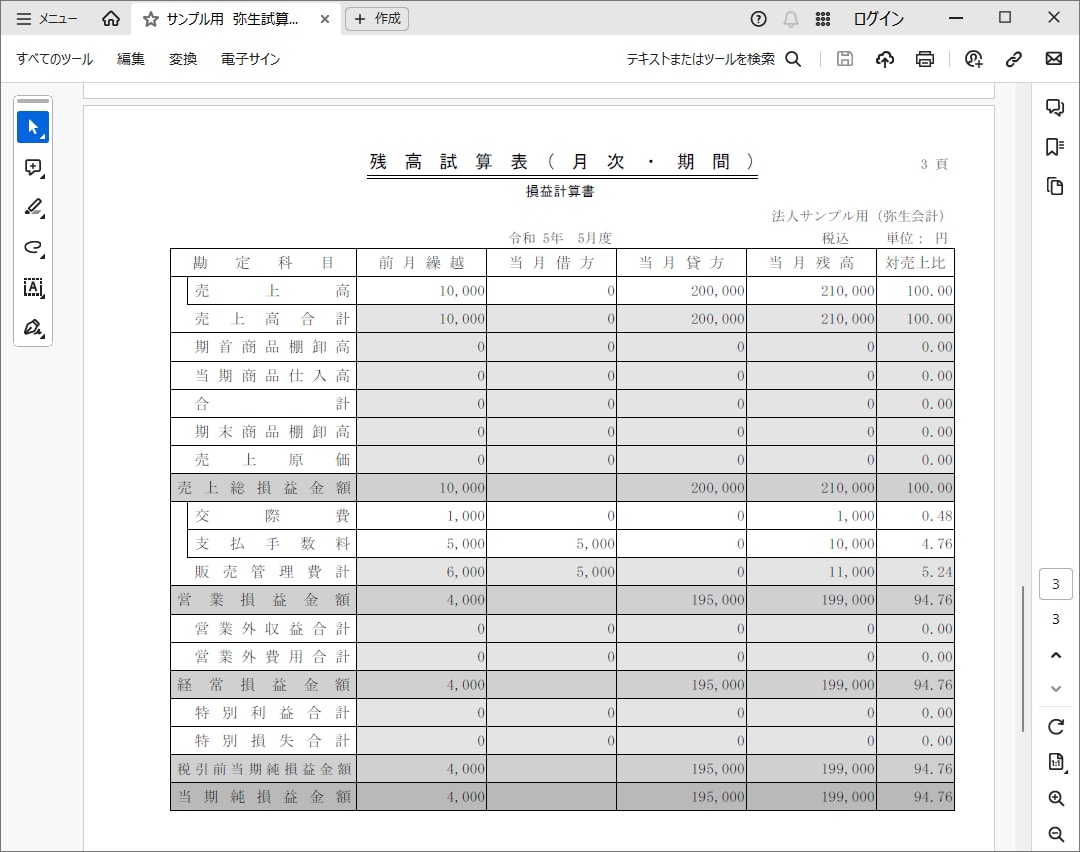
Task: Click the 当期純損益金額 row label
Action: [264, 797]
